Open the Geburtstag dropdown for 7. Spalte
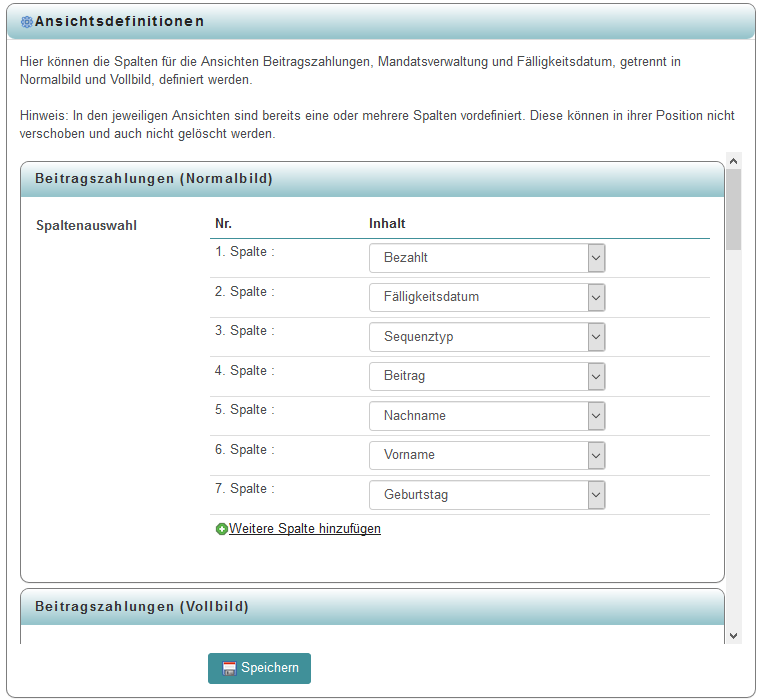Image resolution: width=762 pixels, height=700 pixels. coord(487,495)
